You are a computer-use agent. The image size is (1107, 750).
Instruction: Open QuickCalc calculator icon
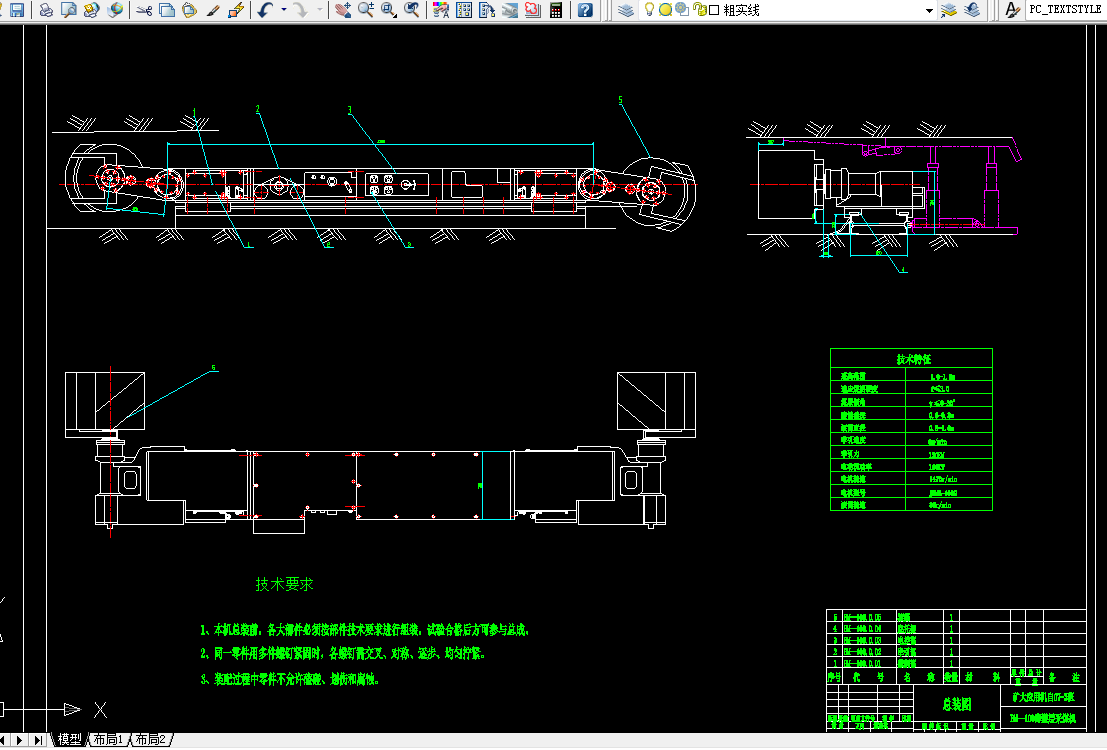coord(556,10)
